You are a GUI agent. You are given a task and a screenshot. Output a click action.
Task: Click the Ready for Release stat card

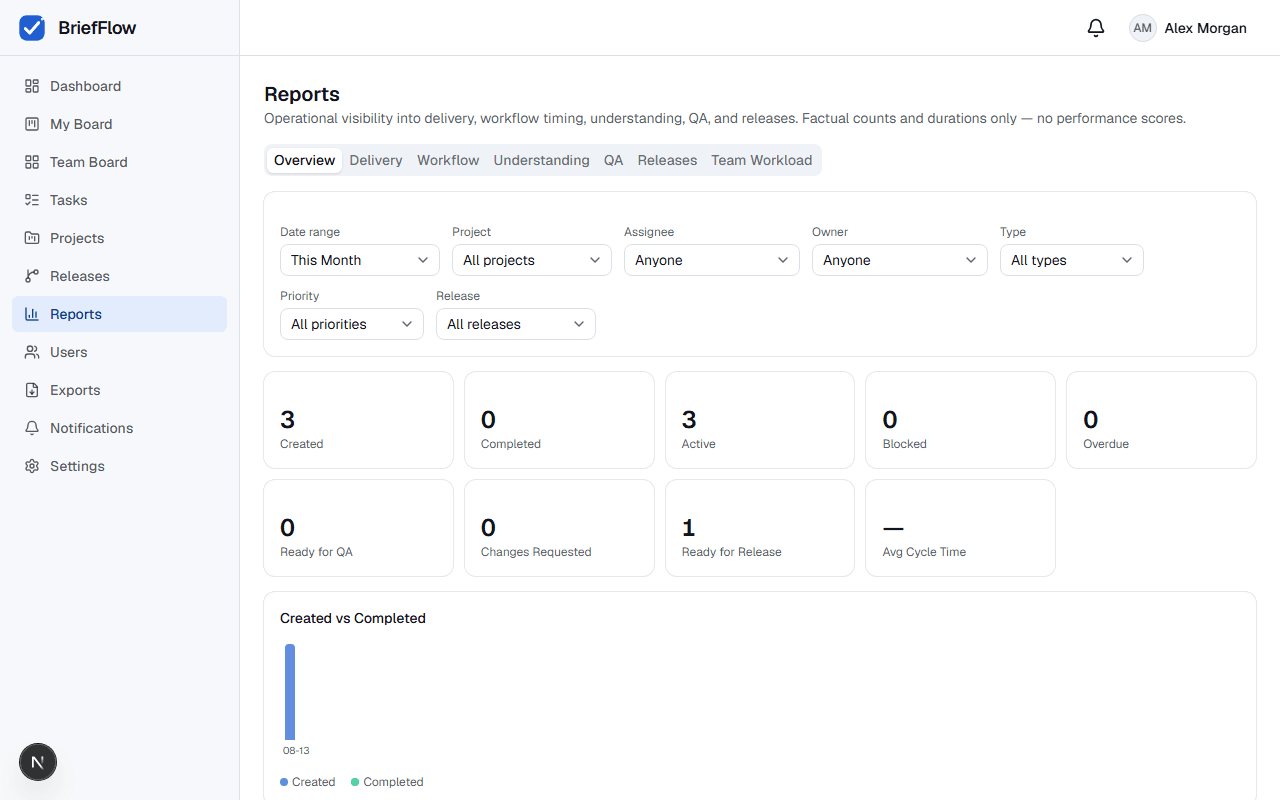760,528
